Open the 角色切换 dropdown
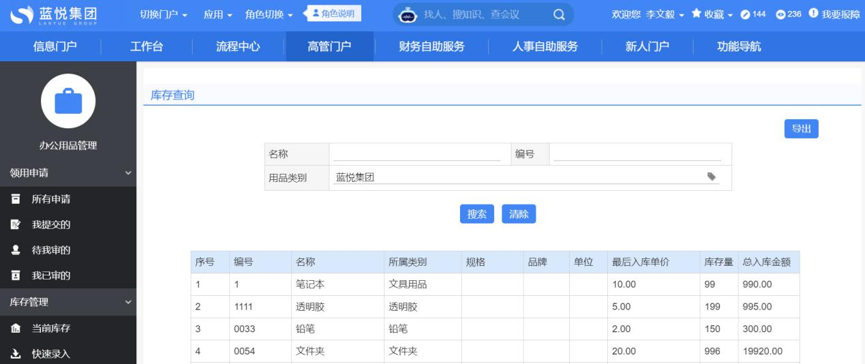The image size is (865, 364). click(x=269, y=15)
